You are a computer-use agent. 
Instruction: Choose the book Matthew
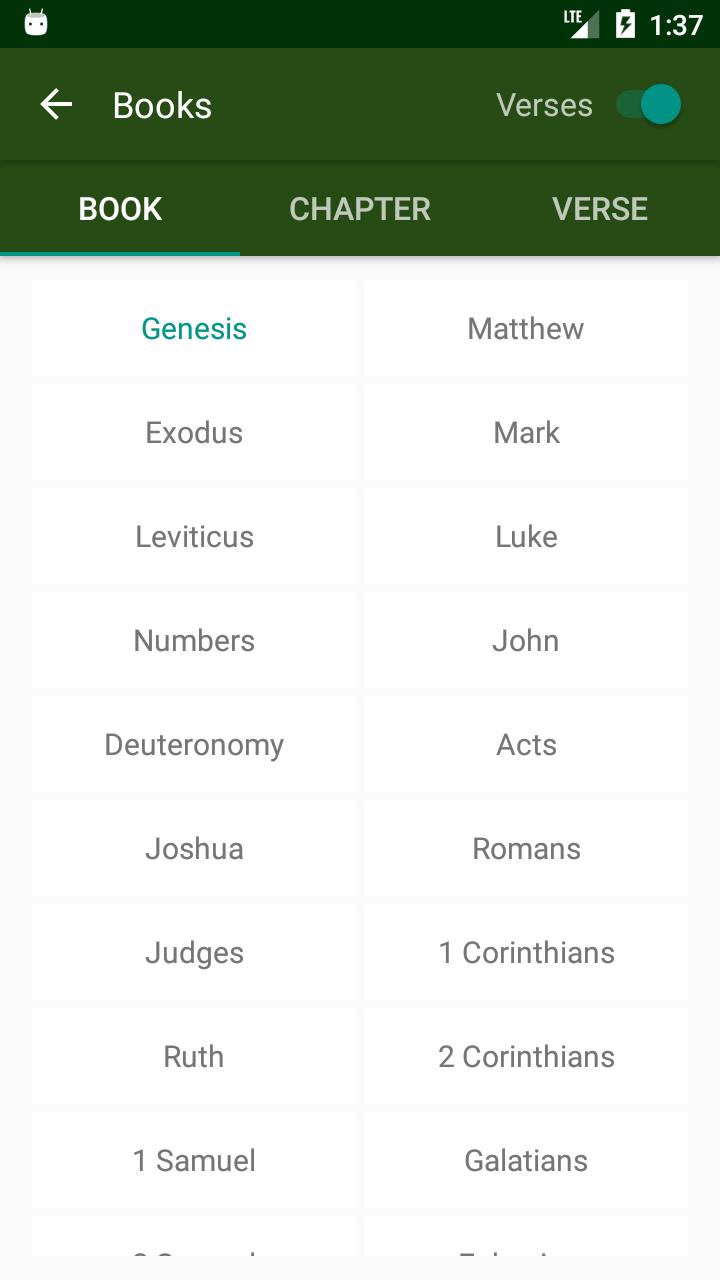[x=526, y=328]
